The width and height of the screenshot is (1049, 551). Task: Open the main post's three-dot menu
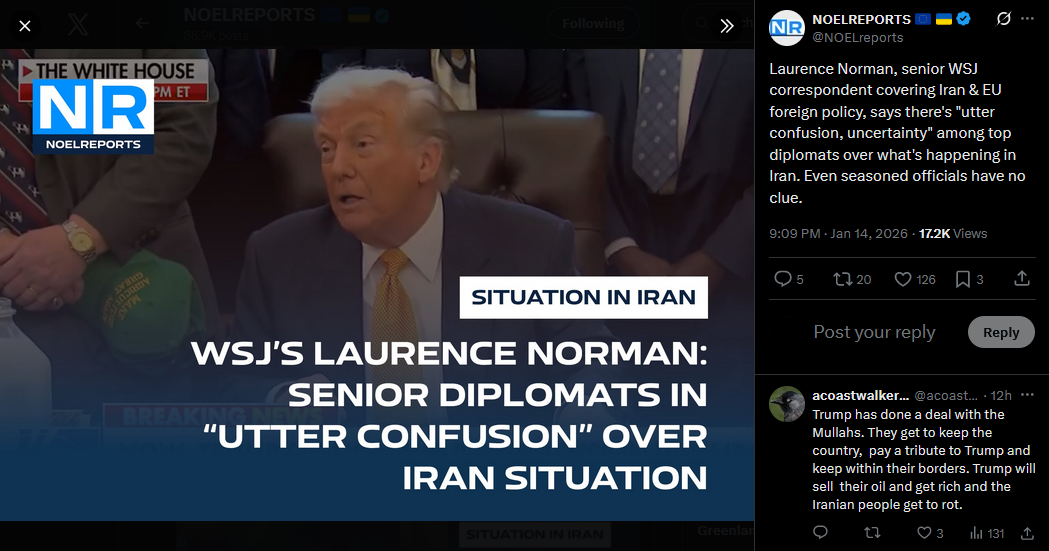(1028, 19)
